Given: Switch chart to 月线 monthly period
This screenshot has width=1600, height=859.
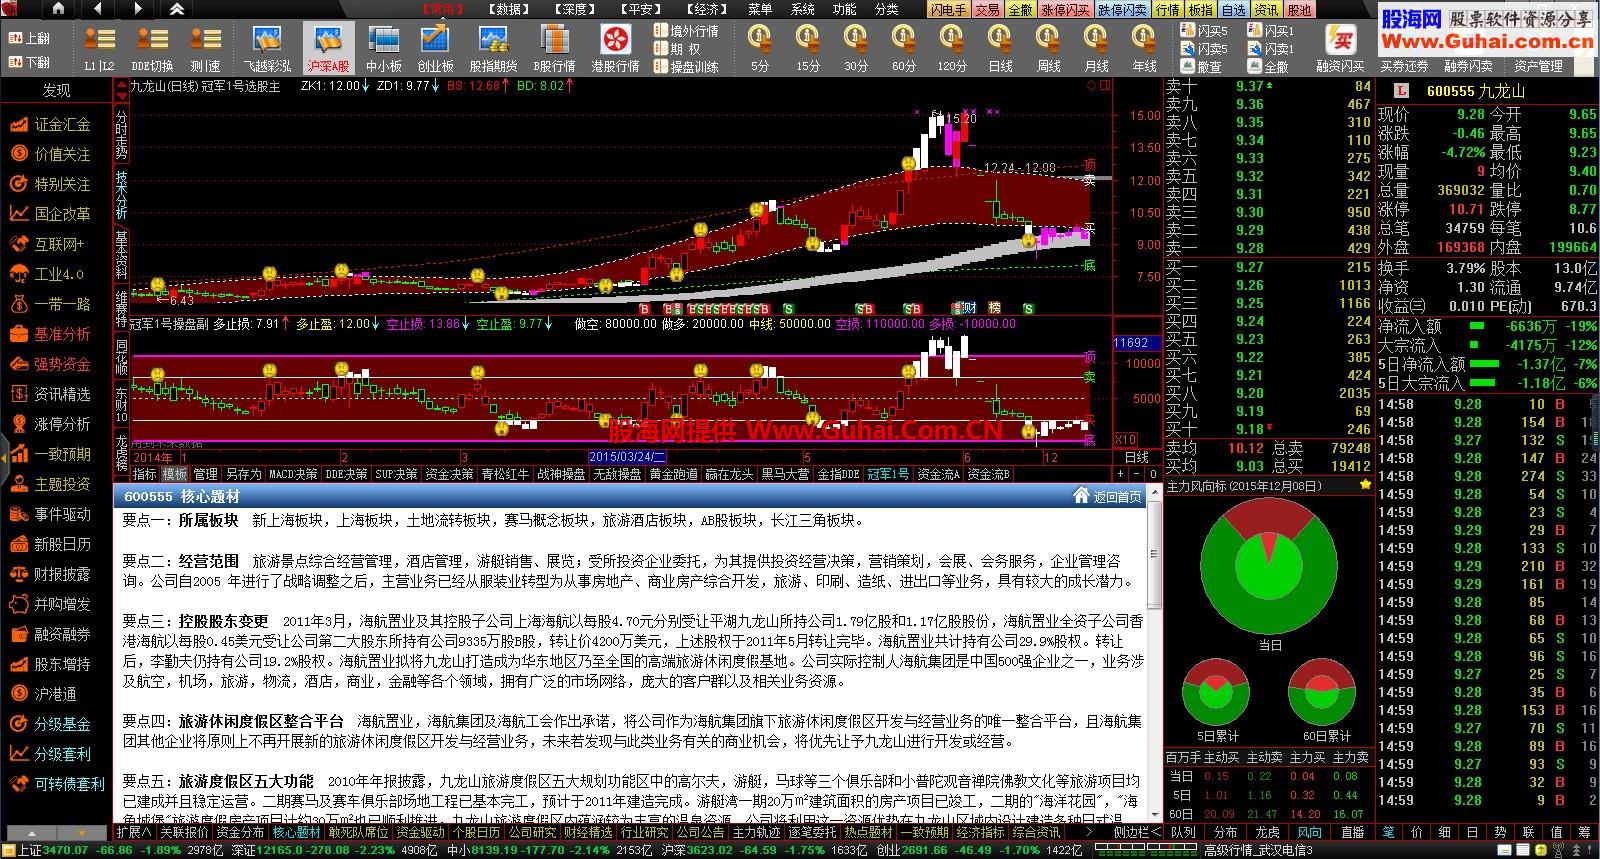Looking at the screenshot, I should (1096, 48).
